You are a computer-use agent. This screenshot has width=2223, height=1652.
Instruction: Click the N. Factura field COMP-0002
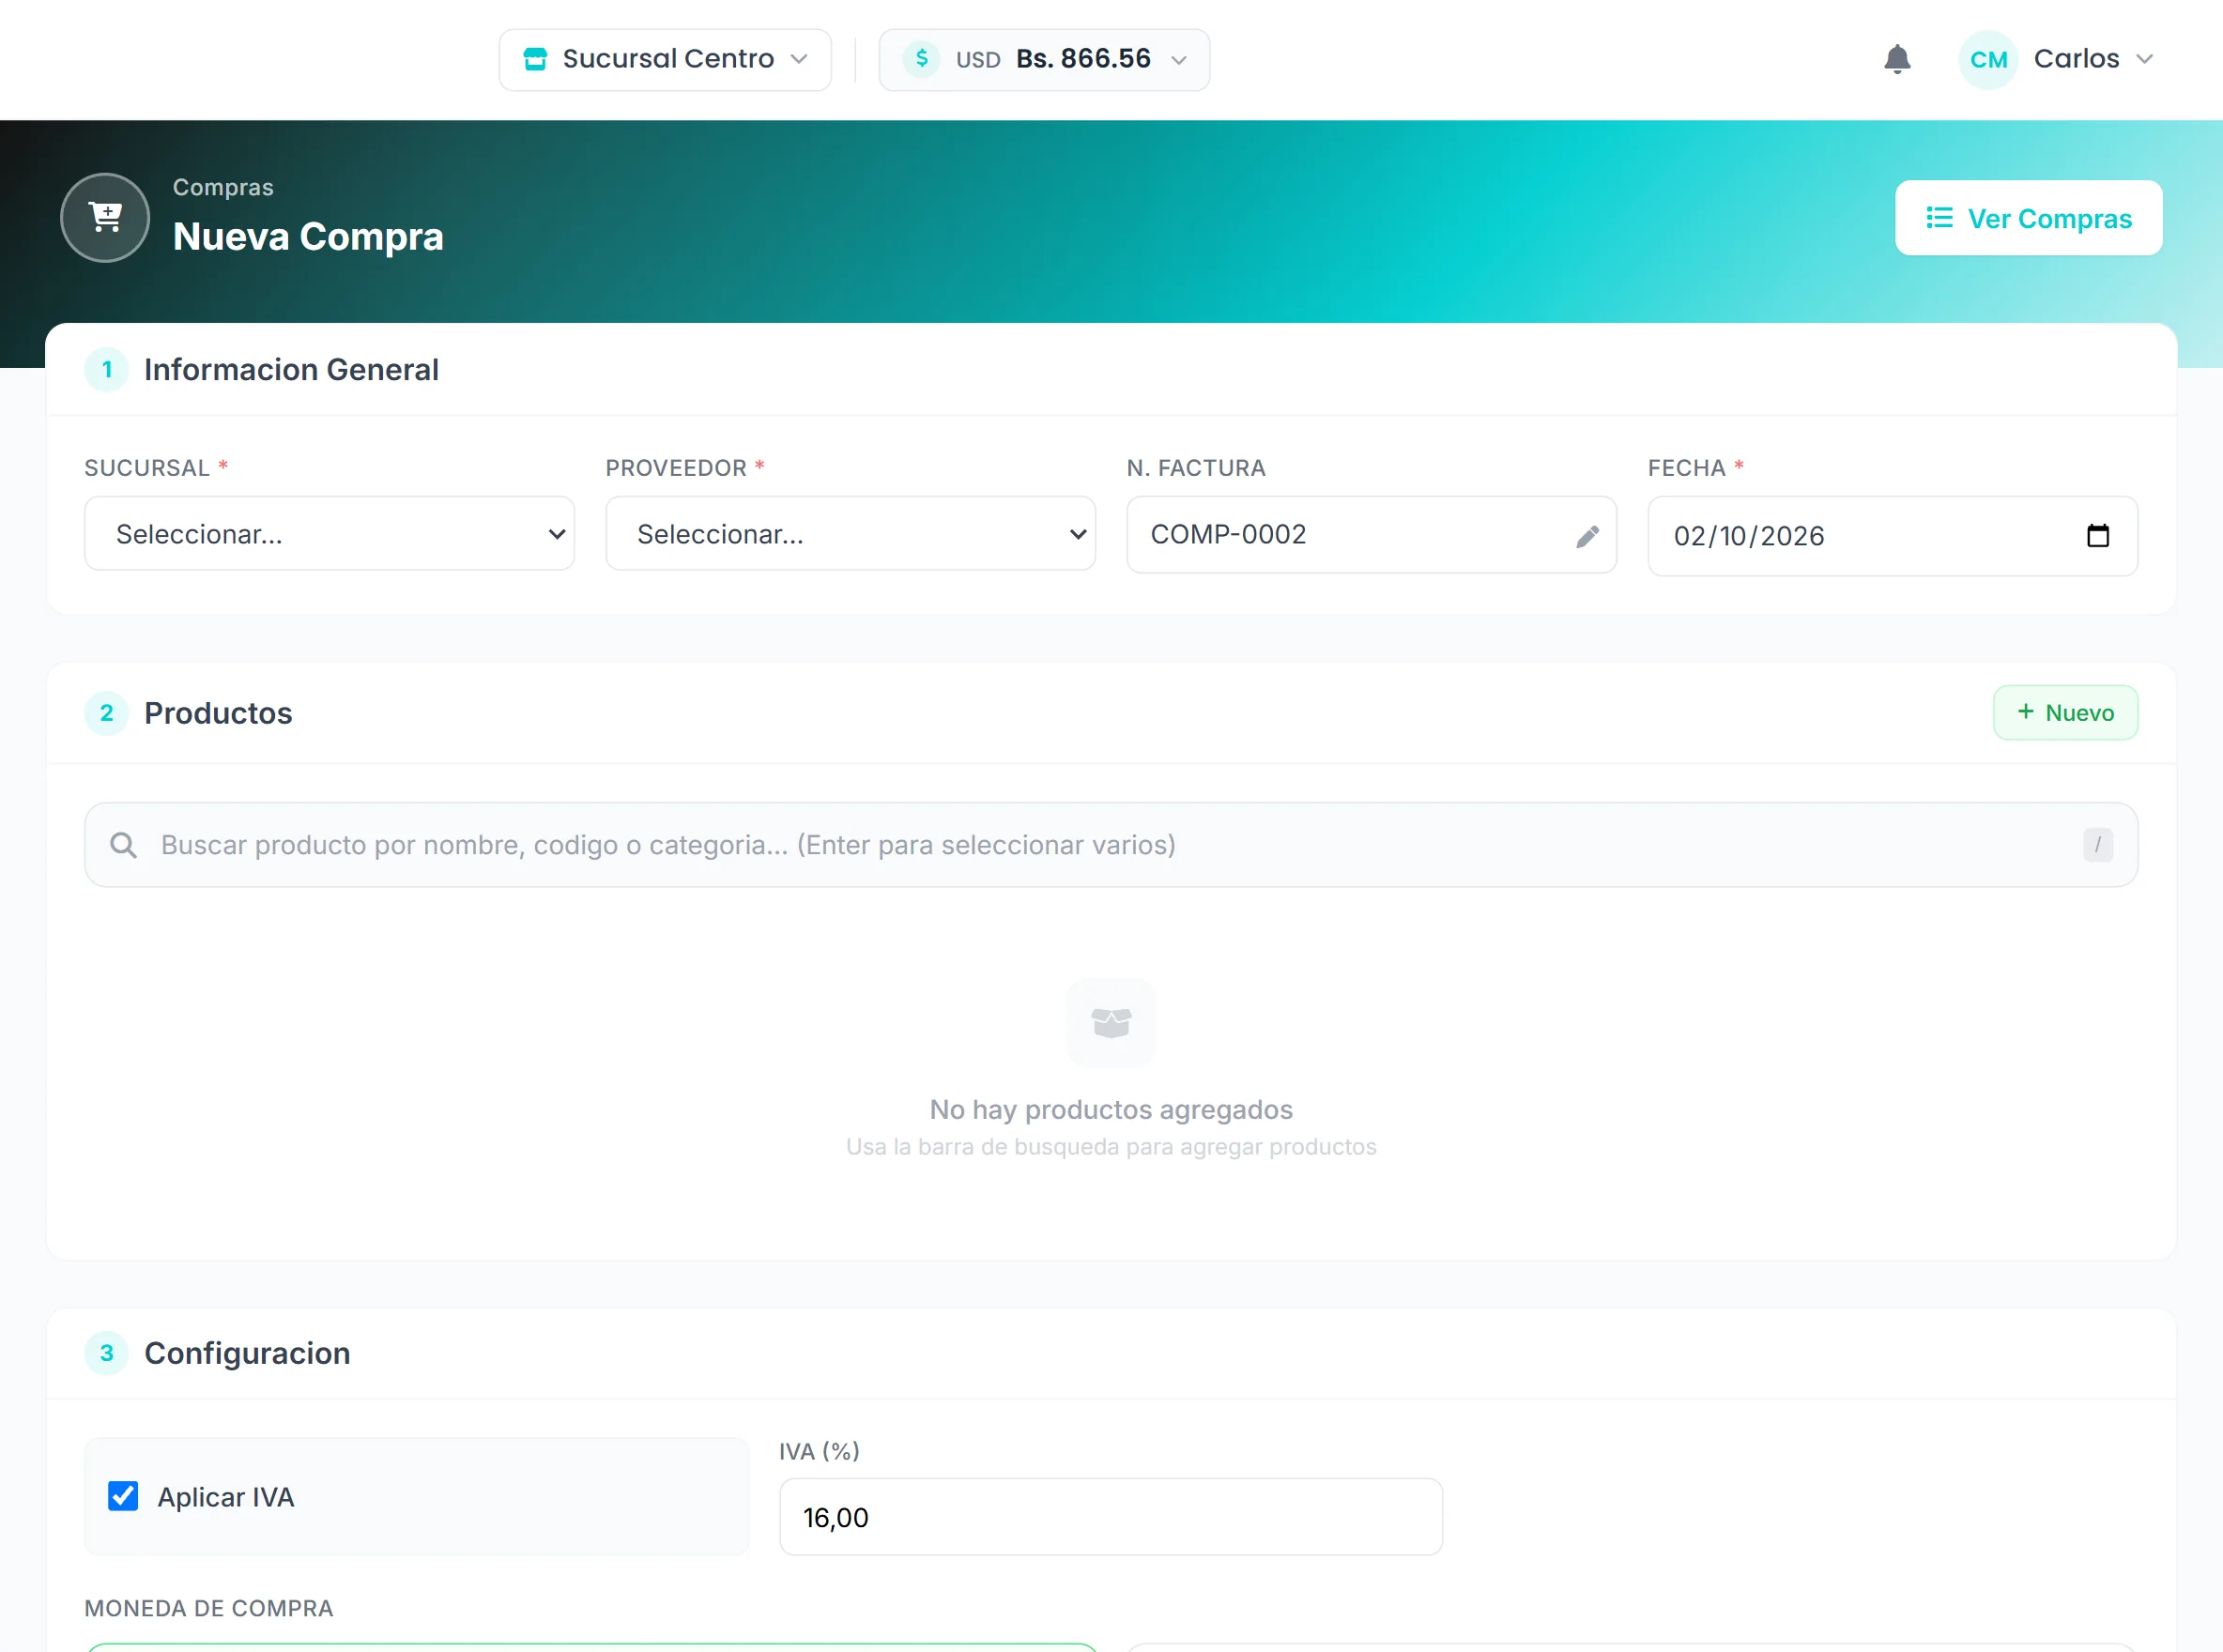(1371, 535)
